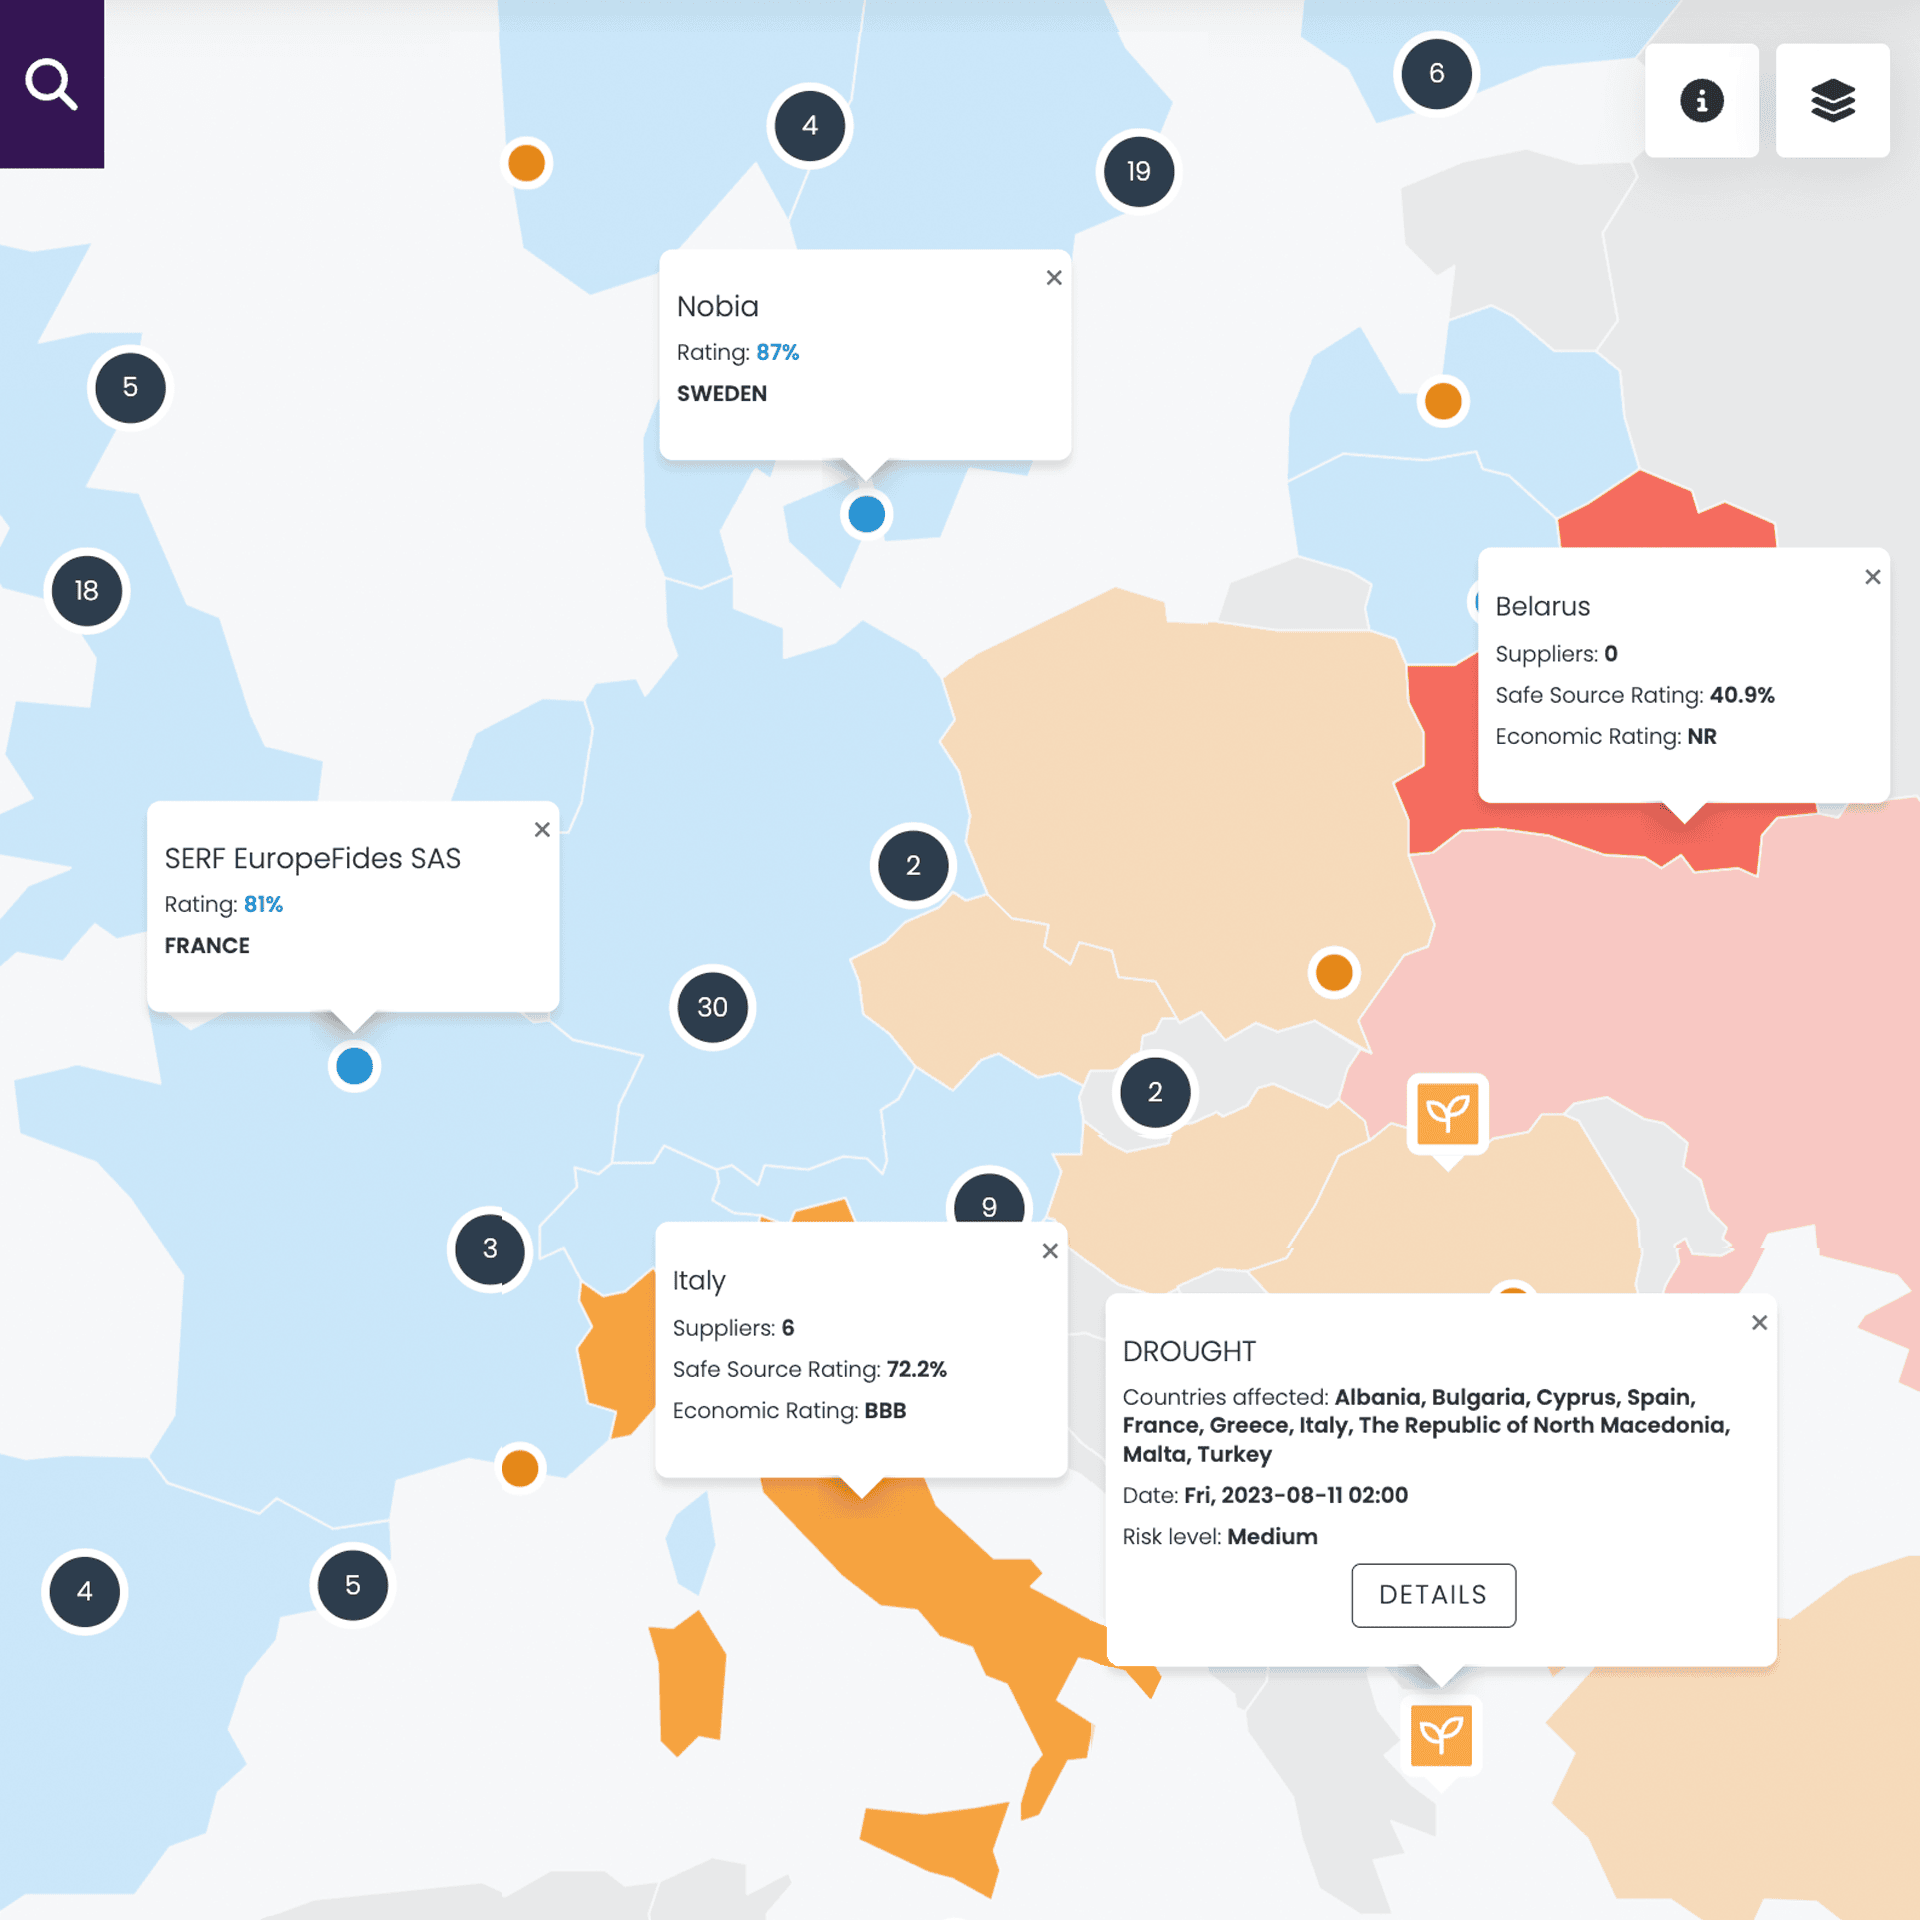Select the orange marker above the Belarus popup
This screenshot has height=1920, width=1920.
click(x=1443, y=401)
